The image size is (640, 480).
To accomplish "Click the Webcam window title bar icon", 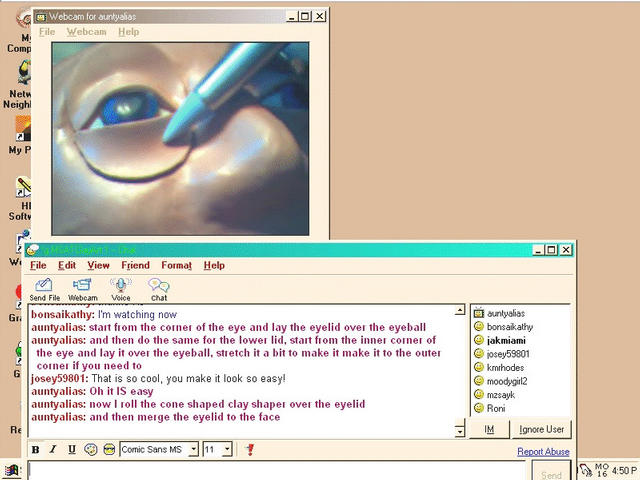I will point(41,17).
